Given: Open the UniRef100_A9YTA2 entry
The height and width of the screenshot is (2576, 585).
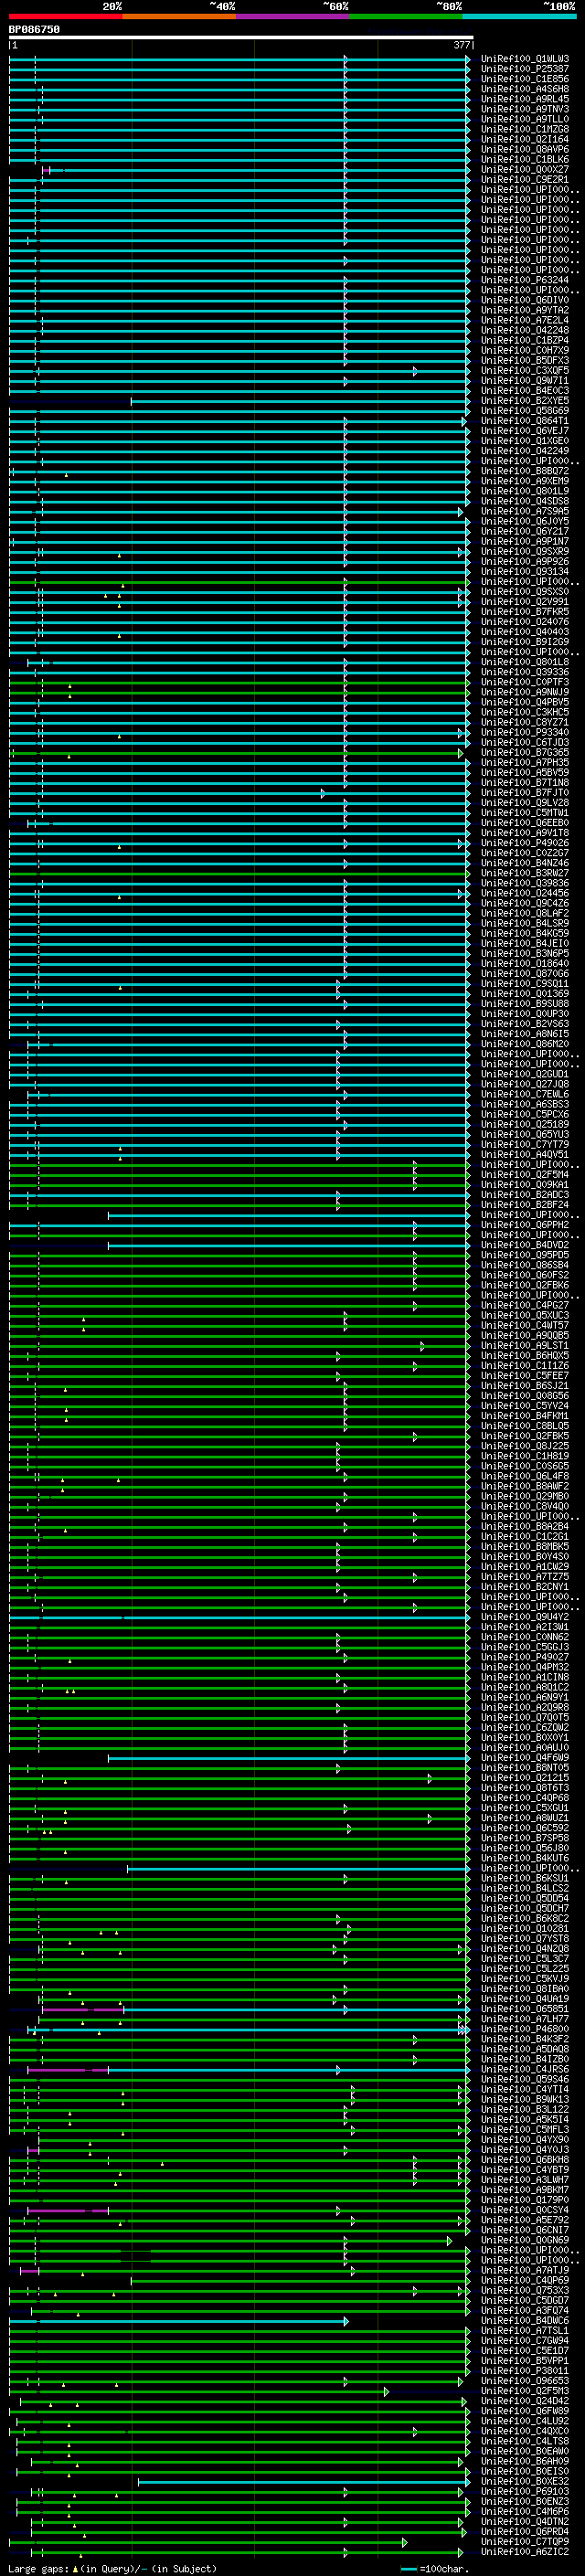Looking at the screenshot, I should [x=524, y=310].
